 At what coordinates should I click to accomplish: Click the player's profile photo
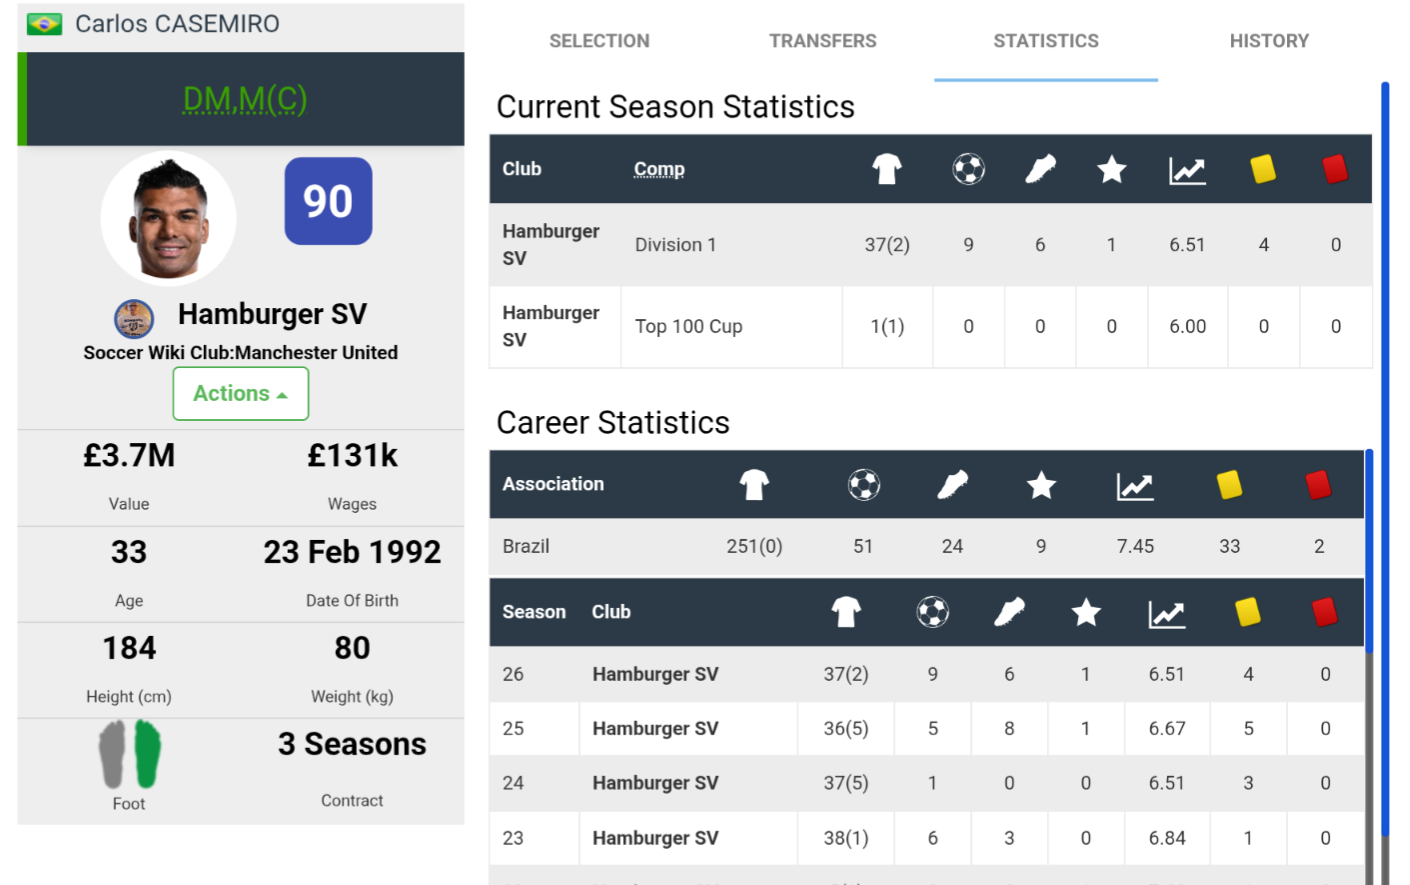tap(168, 217)
